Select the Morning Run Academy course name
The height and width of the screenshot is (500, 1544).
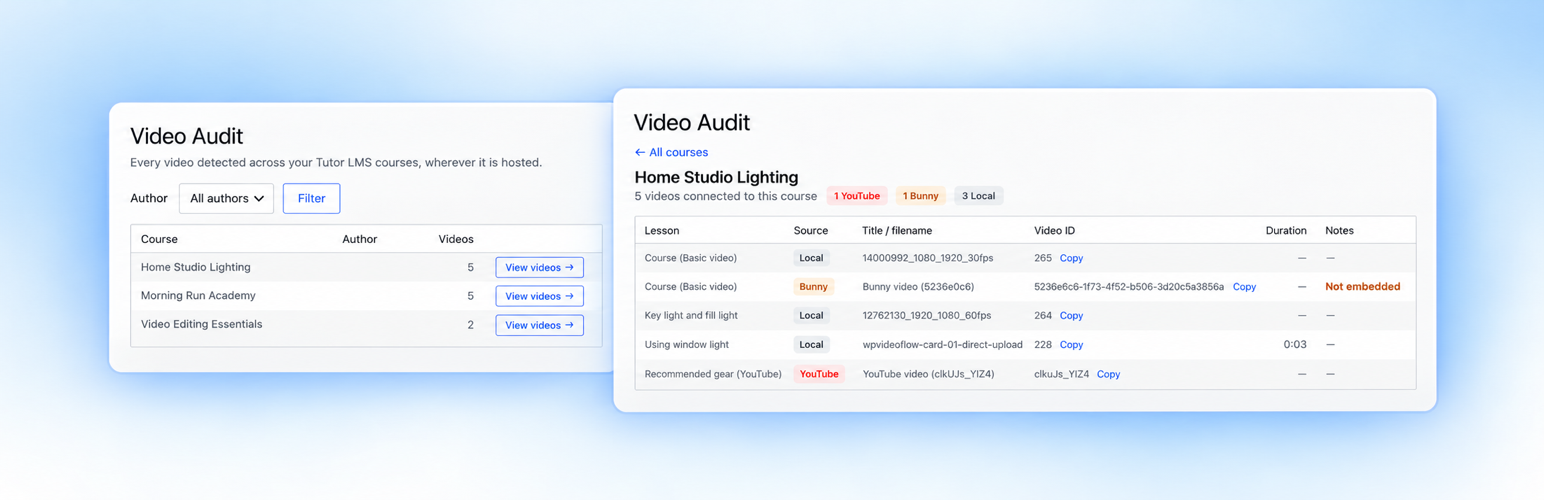(x=198, y=296)
